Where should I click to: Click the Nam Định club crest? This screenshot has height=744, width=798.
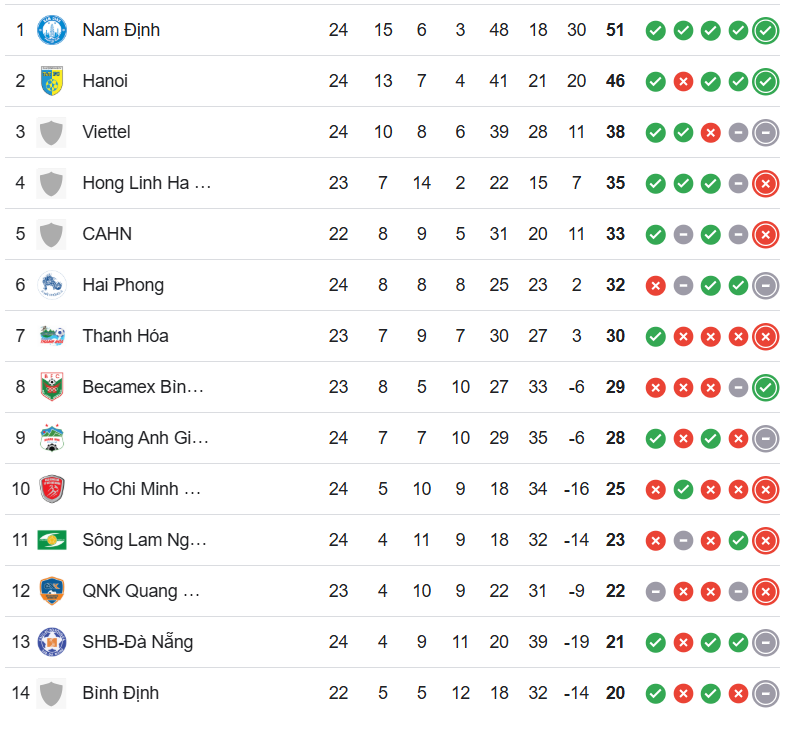point(52,30)
